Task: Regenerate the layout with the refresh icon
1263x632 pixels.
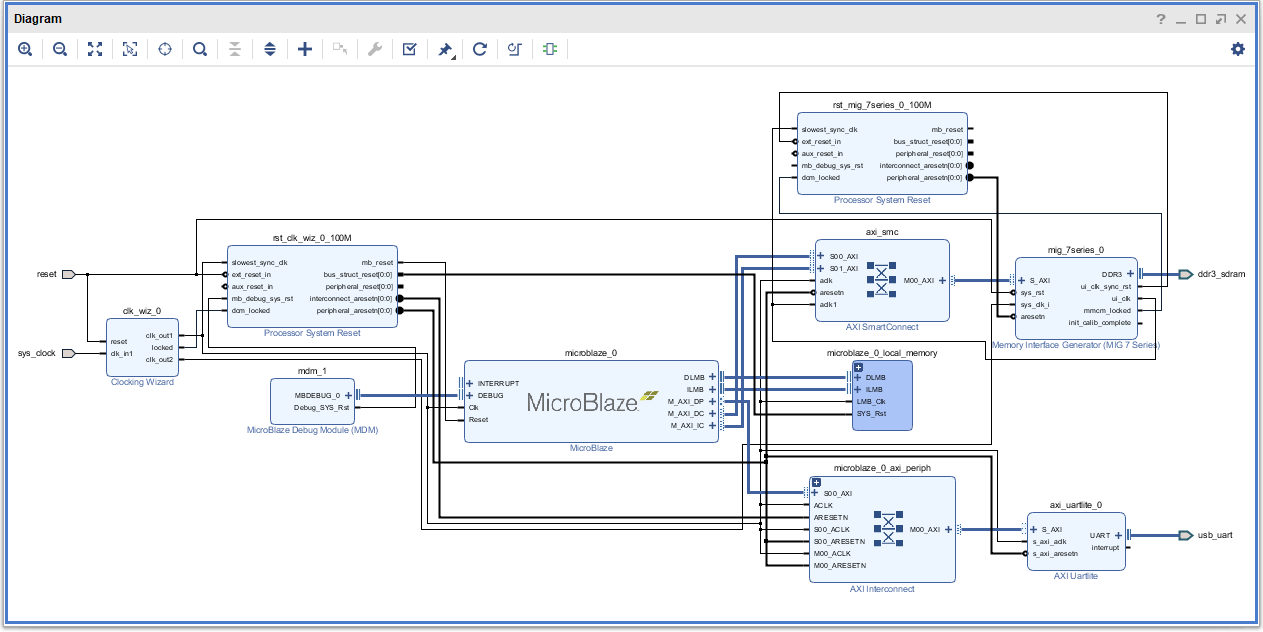Action: click(x=480, y=49)
